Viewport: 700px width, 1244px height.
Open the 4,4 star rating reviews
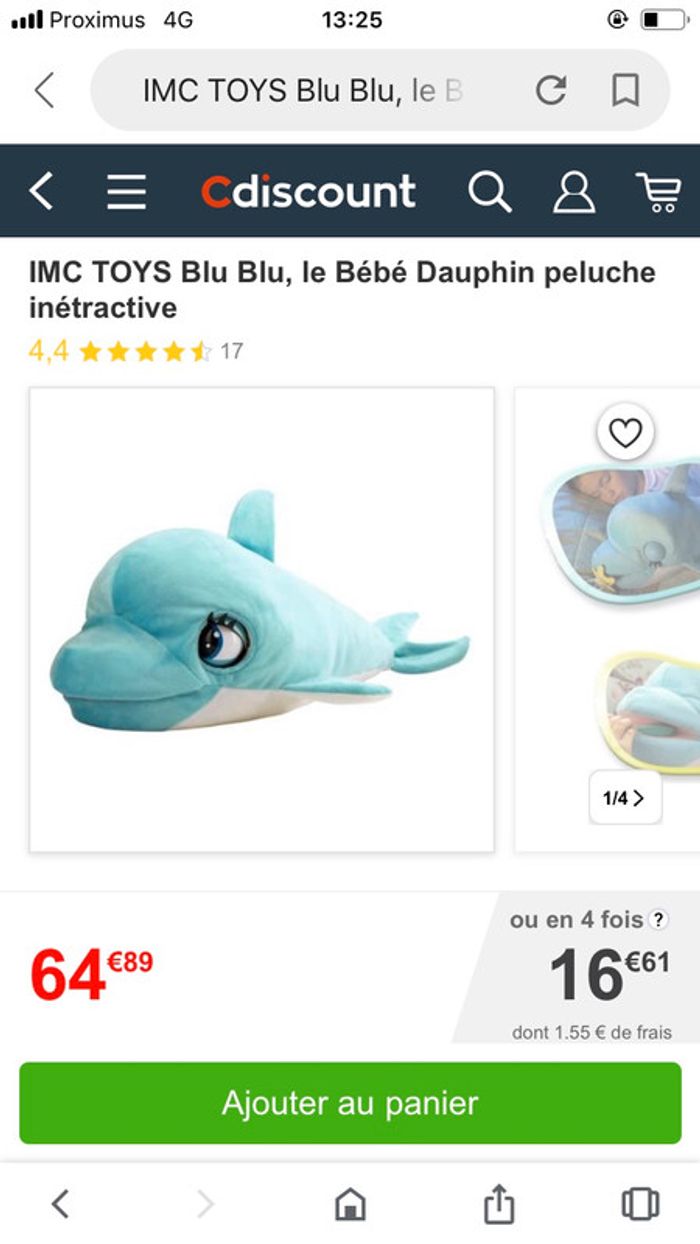(x=136, y=351)
